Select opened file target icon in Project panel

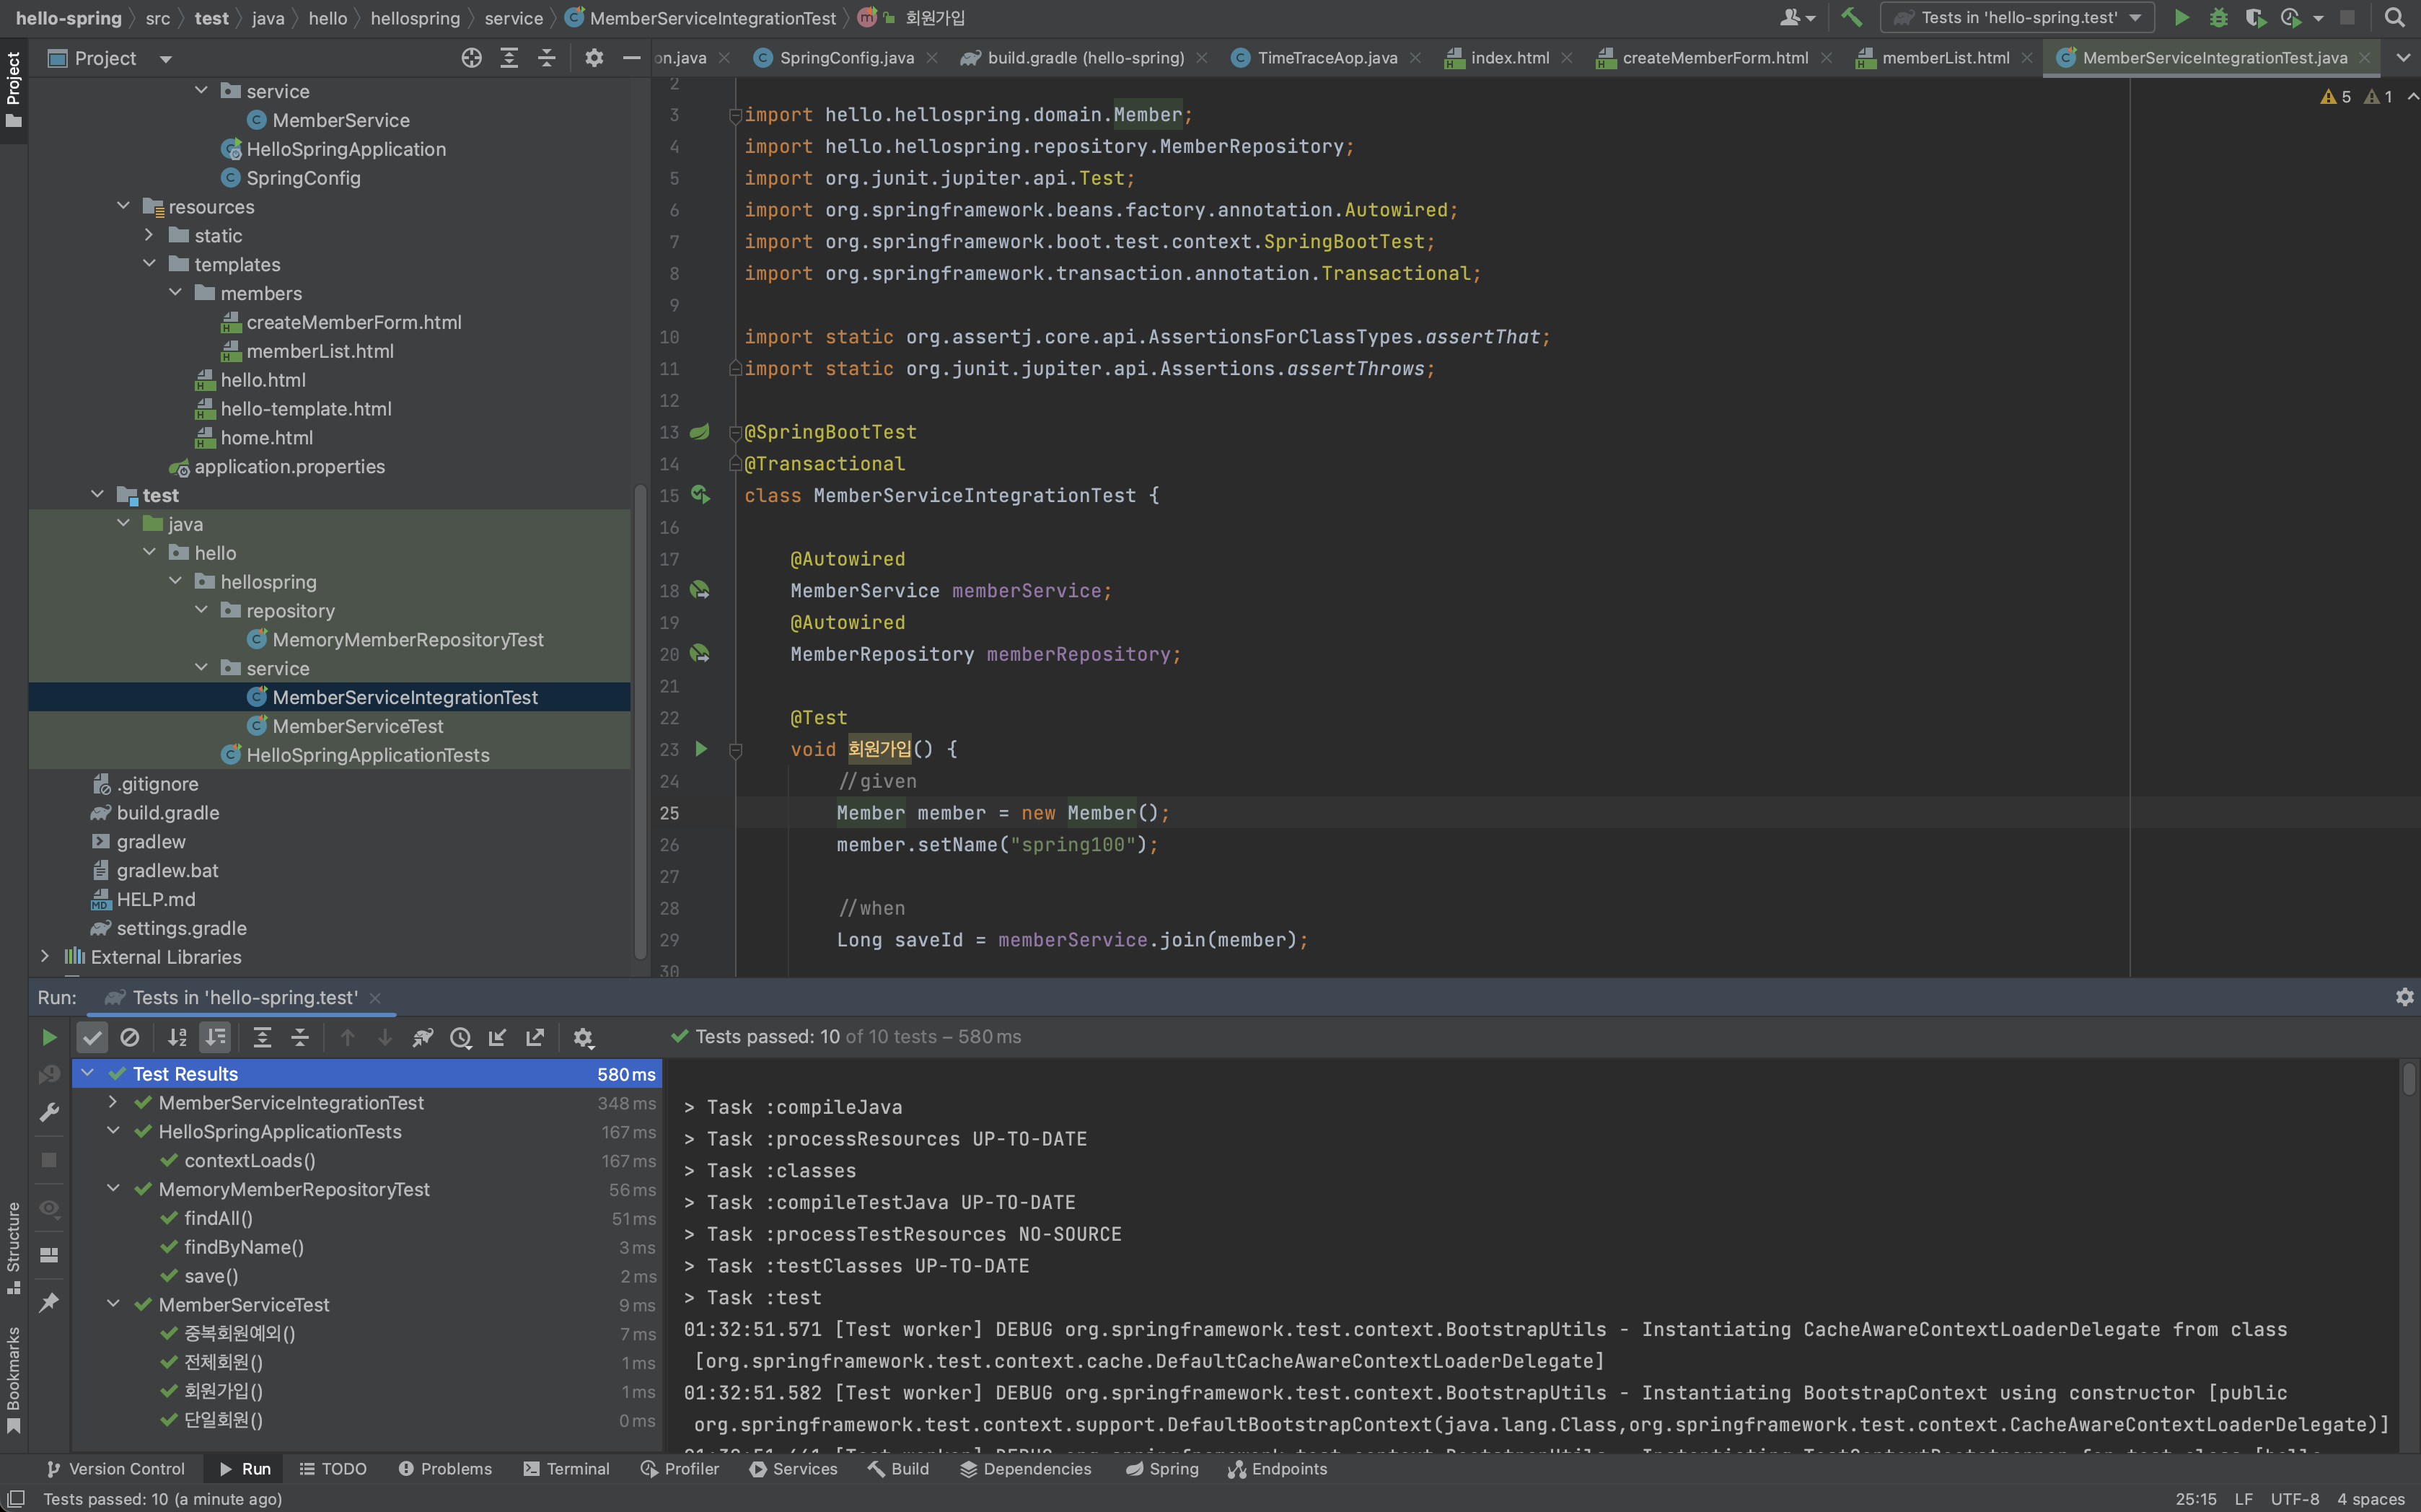(471, 58)
